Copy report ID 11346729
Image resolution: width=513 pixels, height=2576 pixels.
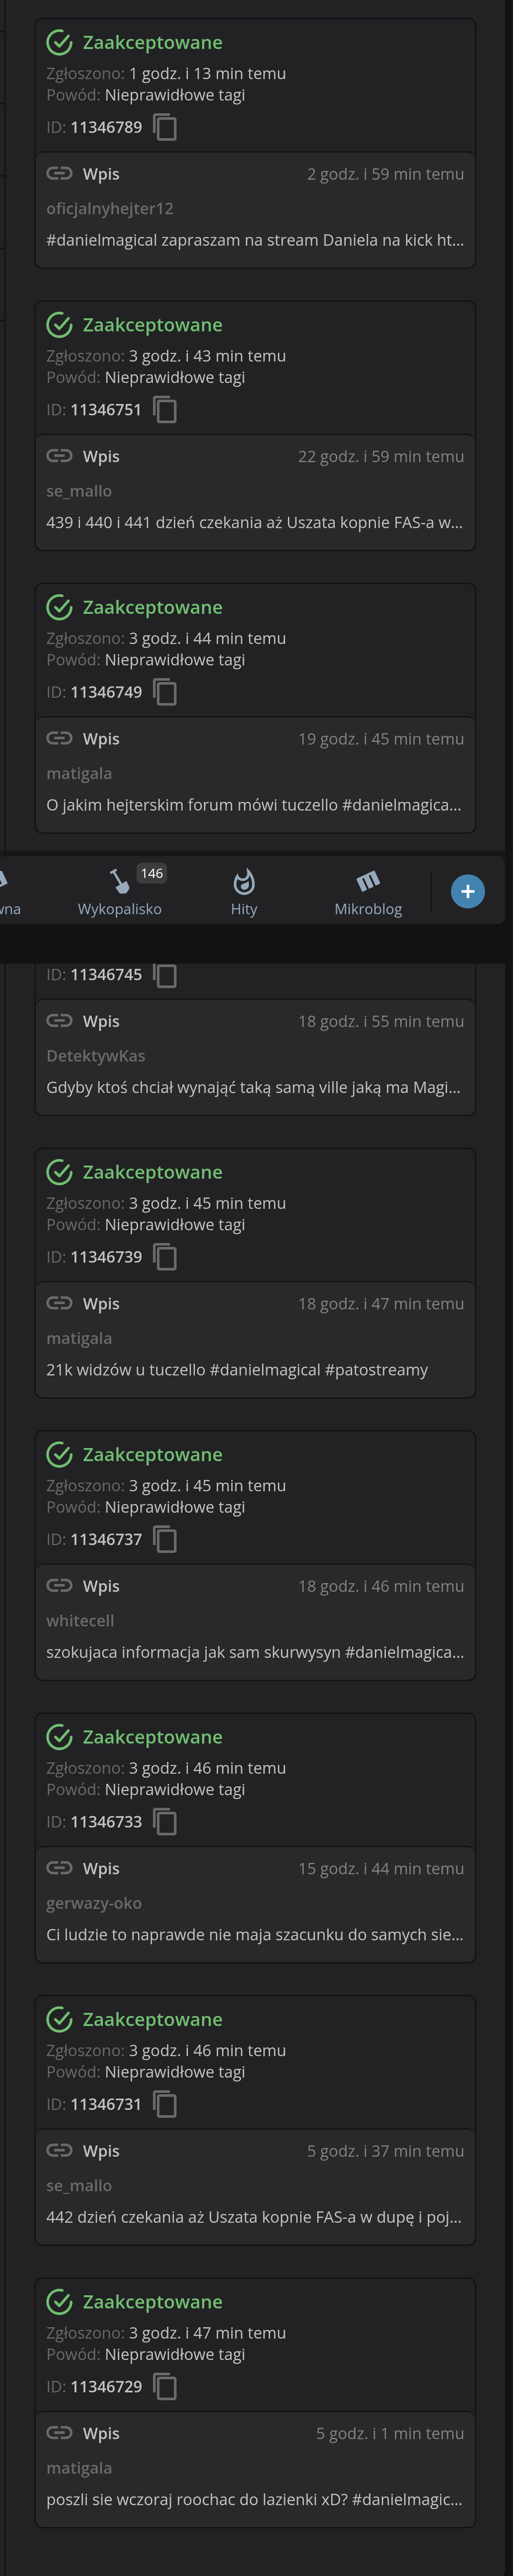point(165,2387)
